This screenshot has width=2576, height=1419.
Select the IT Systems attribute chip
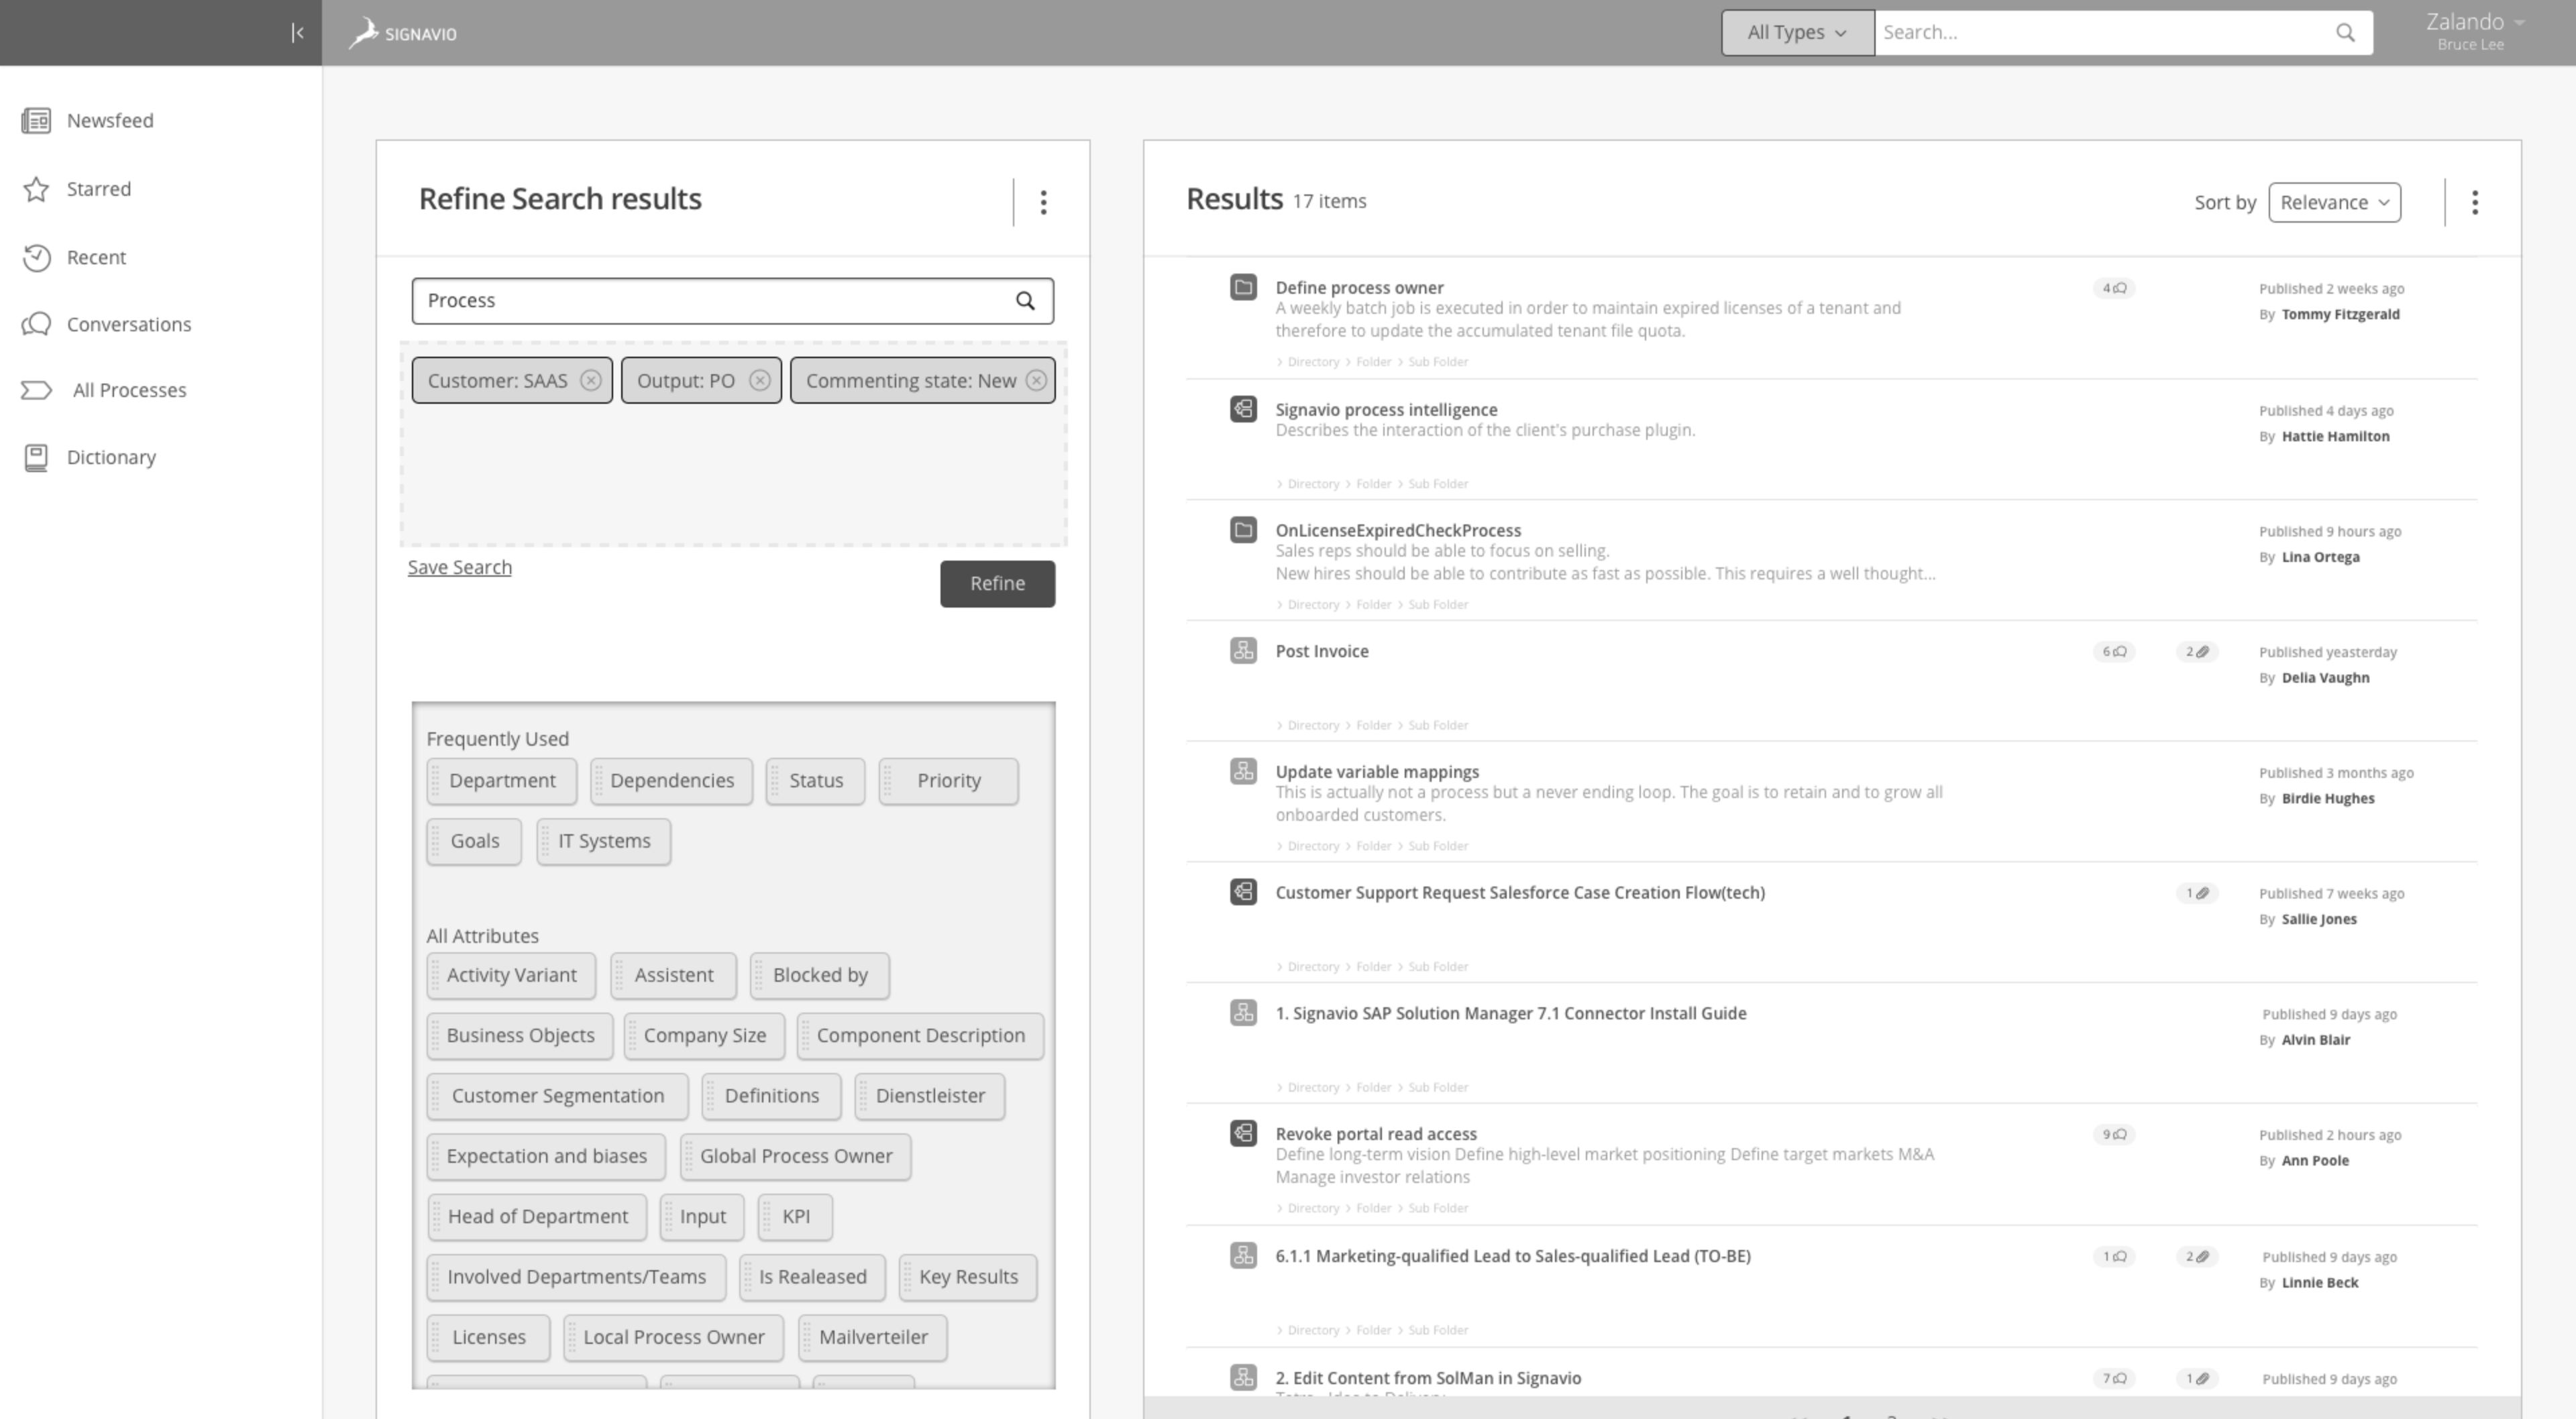(x=604, y=841)
